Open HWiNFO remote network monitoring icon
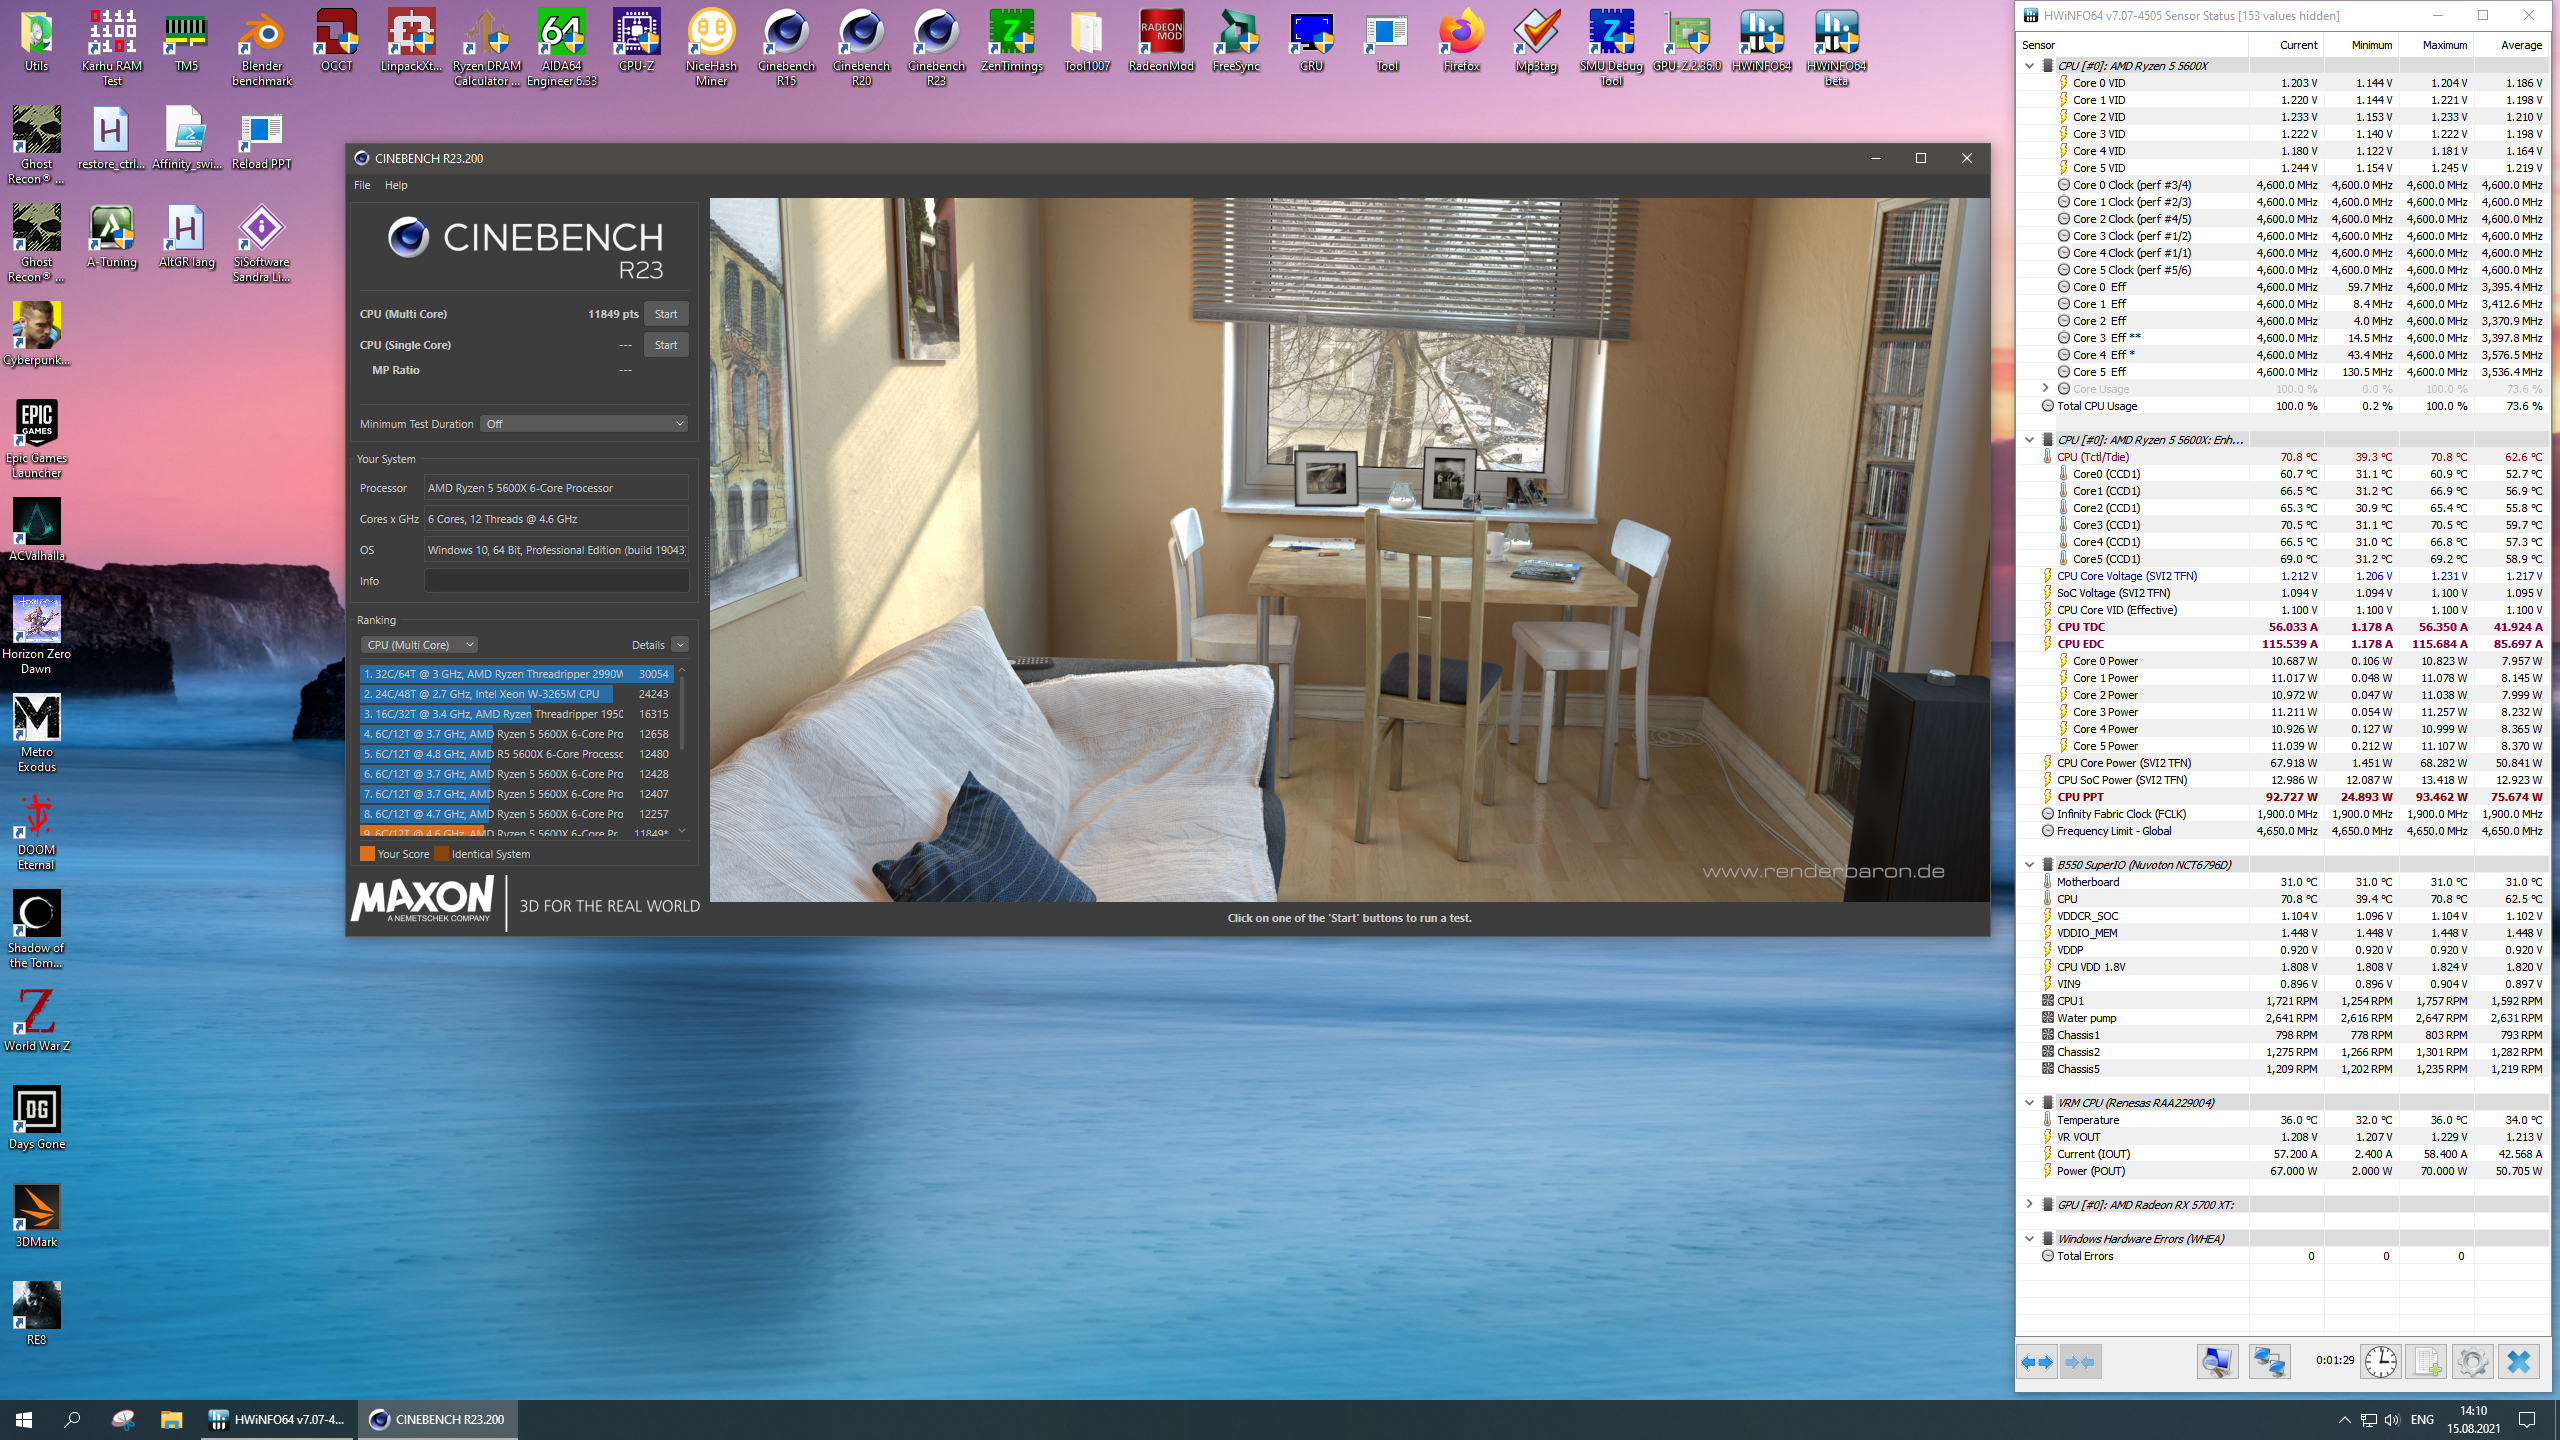This screenshot has height=1440, width=2560. 2269,1361
